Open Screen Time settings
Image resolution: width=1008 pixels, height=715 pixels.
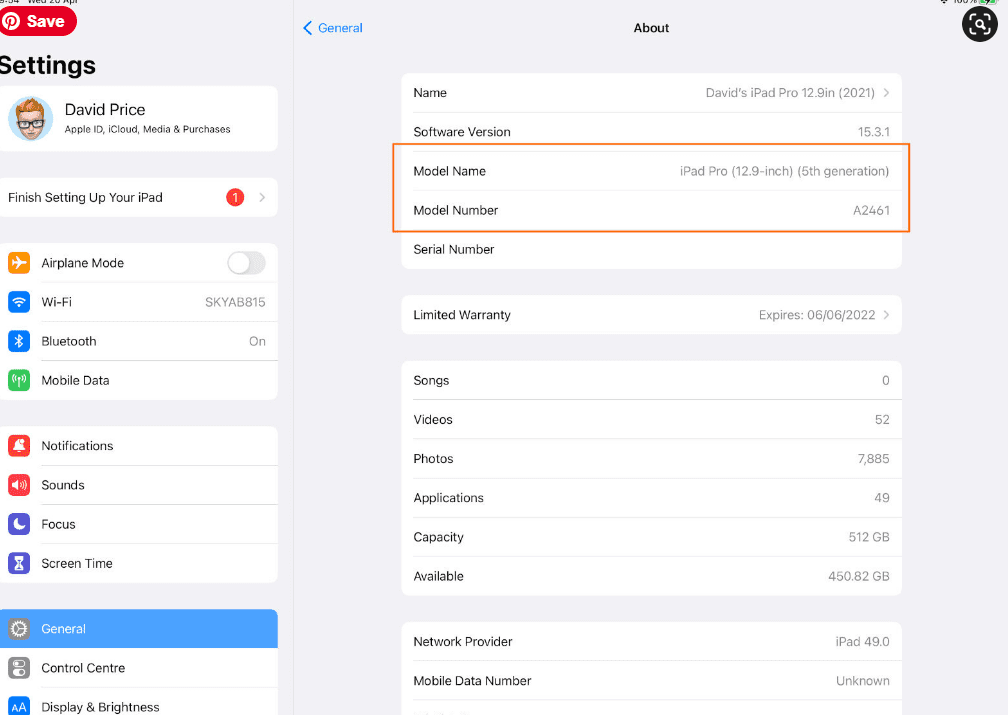[x=139, y=563]
